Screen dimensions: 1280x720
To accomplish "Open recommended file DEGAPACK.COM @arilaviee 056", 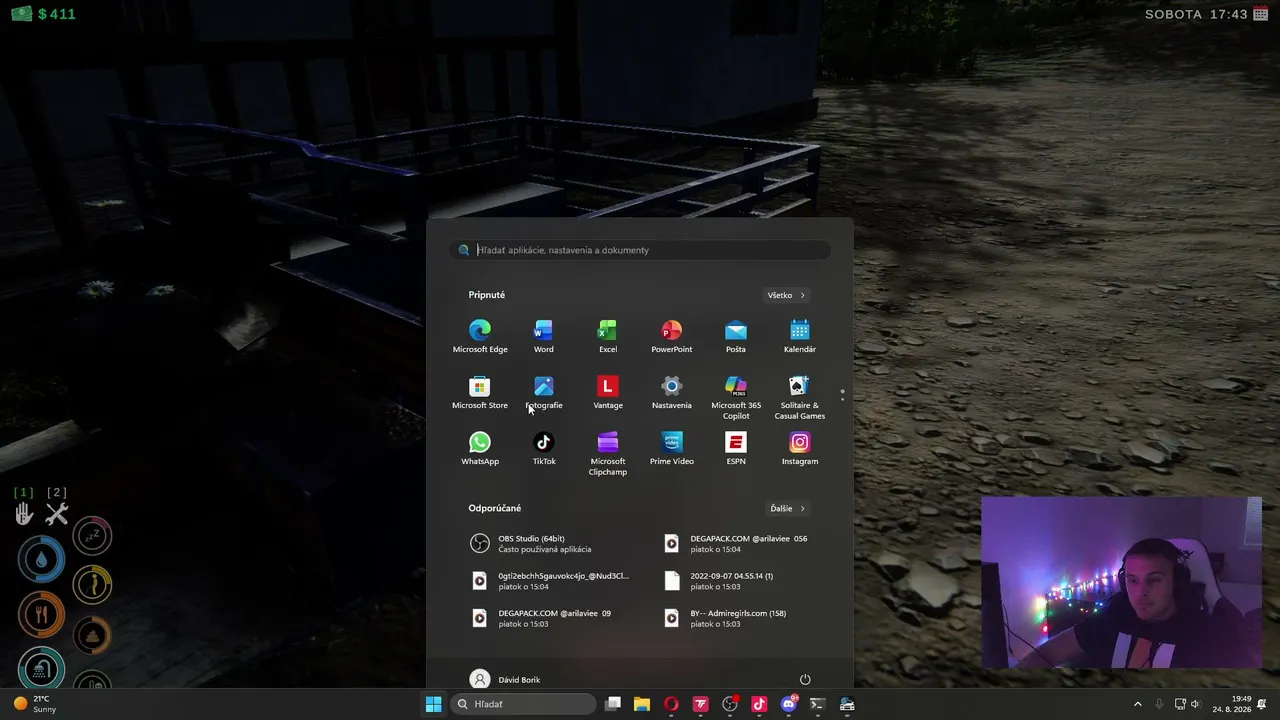I will tap(736, 543).
